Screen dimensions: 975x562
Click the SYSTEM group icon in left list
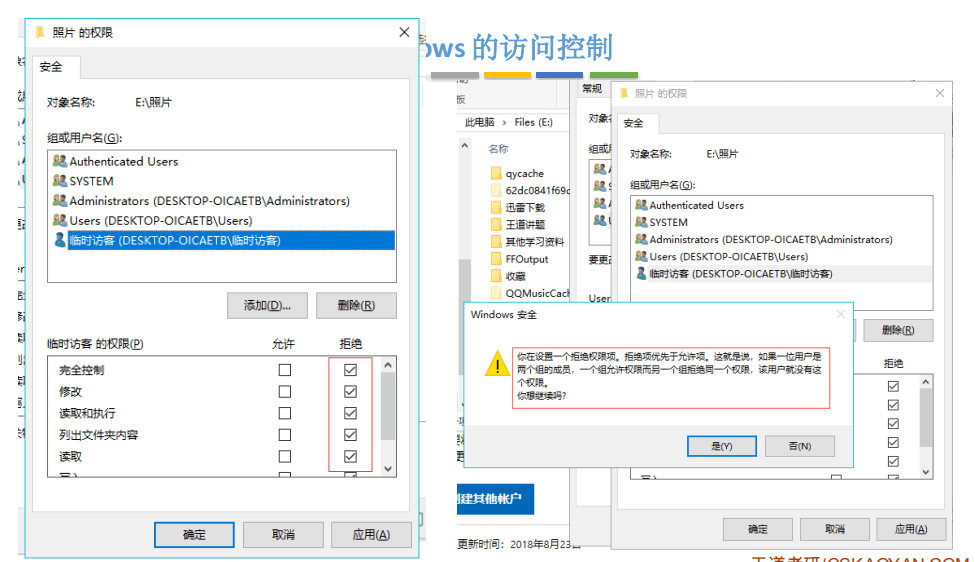(x=60, y=181)
